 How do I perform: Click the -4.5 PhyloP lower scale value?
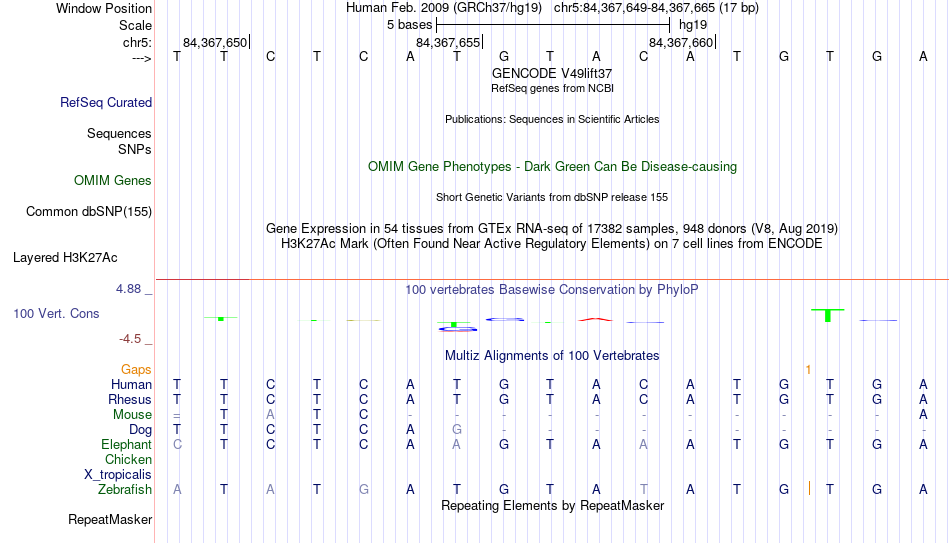point(130,339)
